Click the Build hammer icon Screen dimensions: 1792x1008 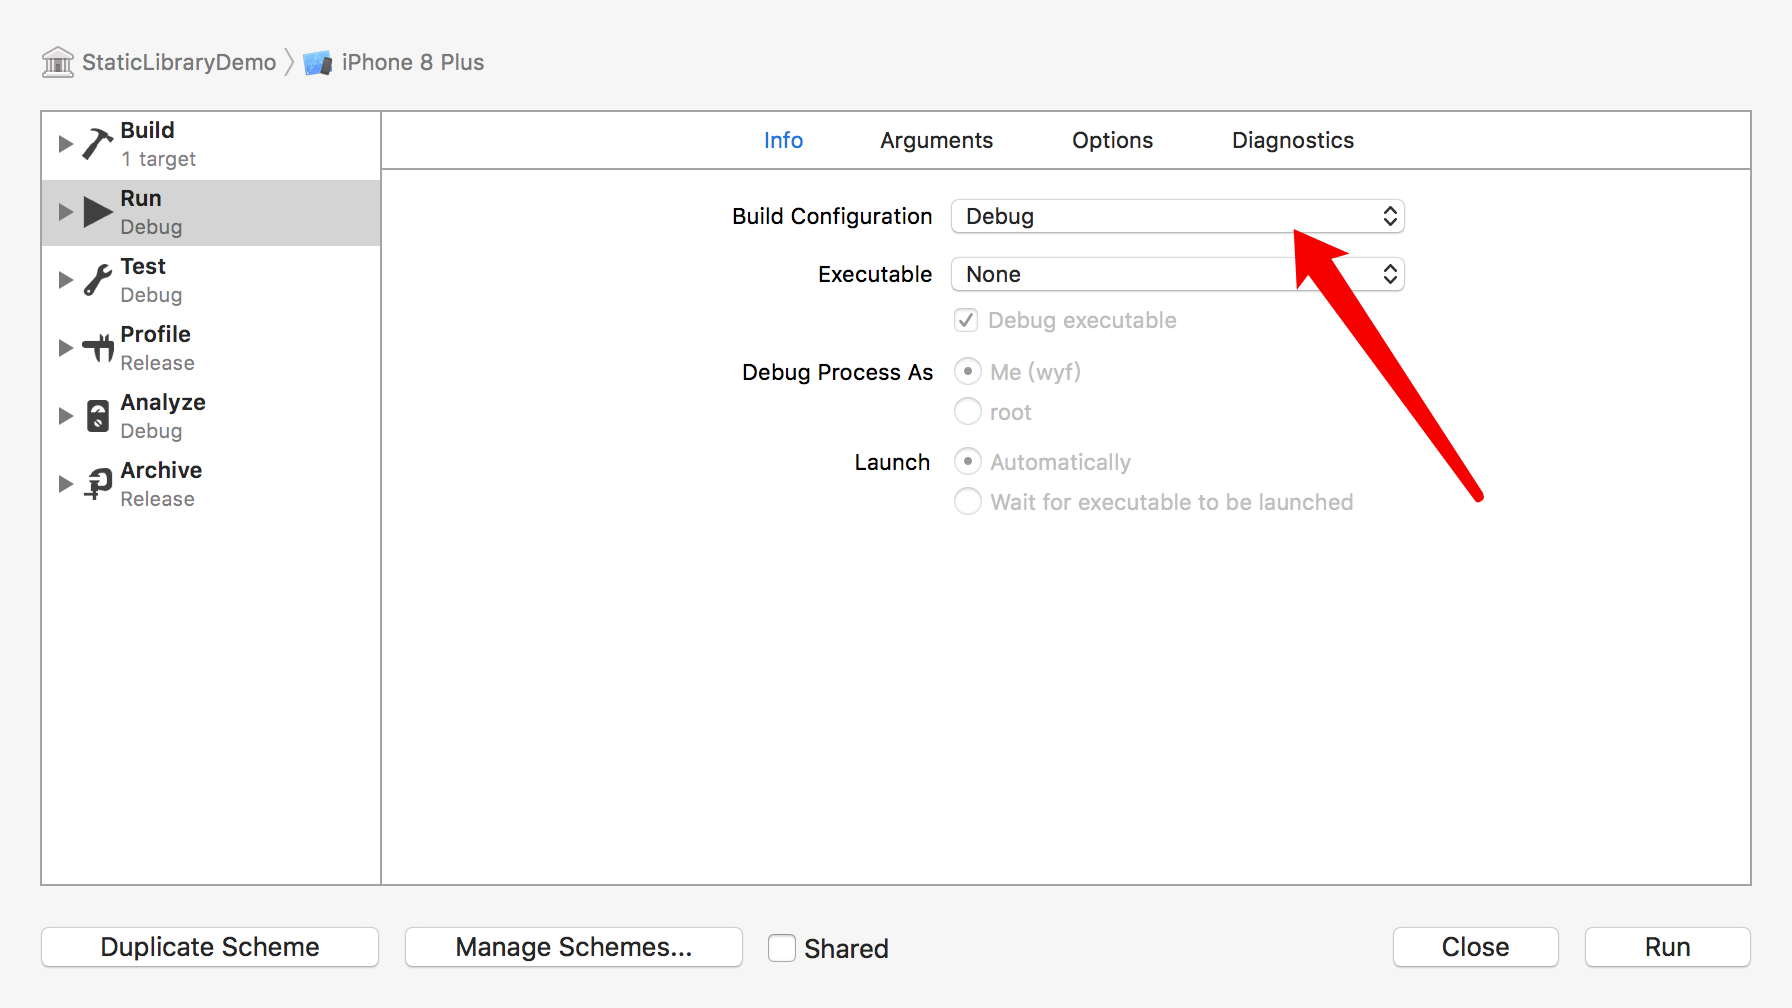click(x=97, y=144)
